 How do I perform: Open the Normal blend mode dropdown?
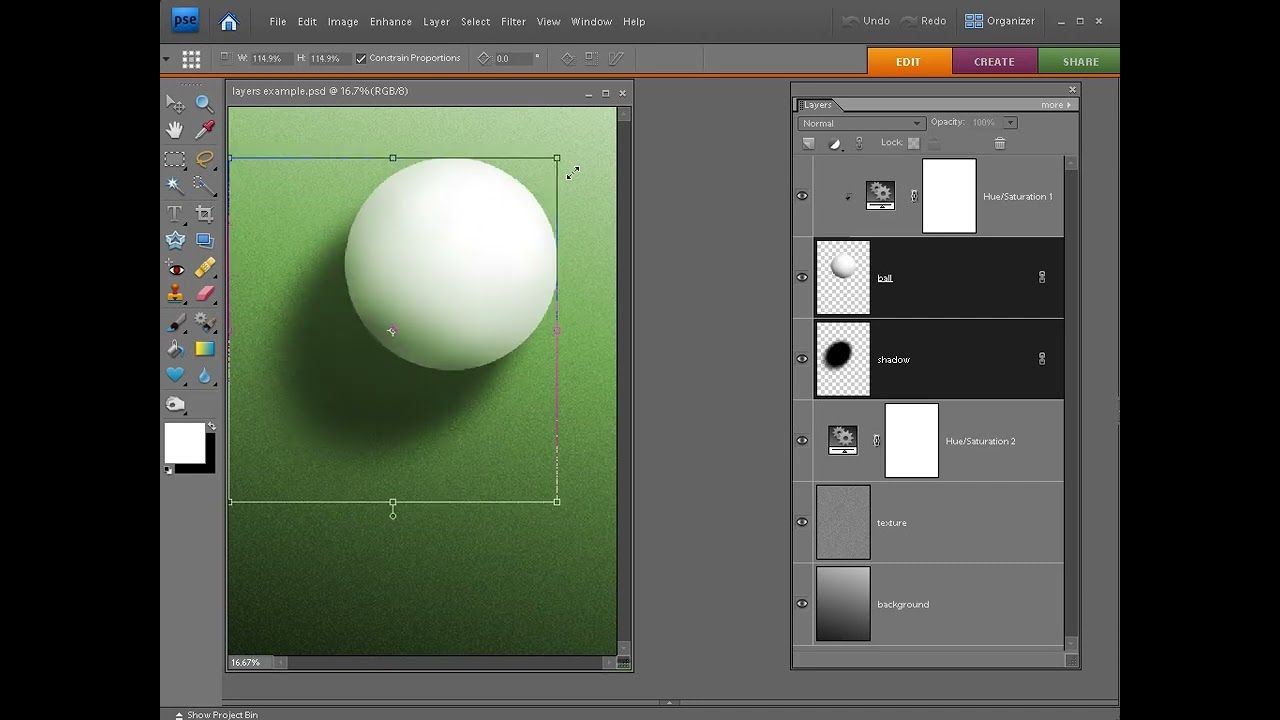[x=861, y=123]
